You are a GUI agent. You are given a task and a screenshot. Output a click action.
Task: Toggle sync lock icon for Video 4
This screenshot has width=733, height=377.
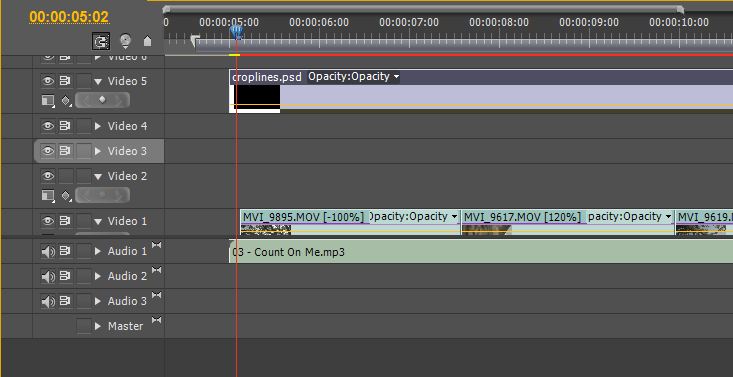pyautogui.click(x=65, y=126)
